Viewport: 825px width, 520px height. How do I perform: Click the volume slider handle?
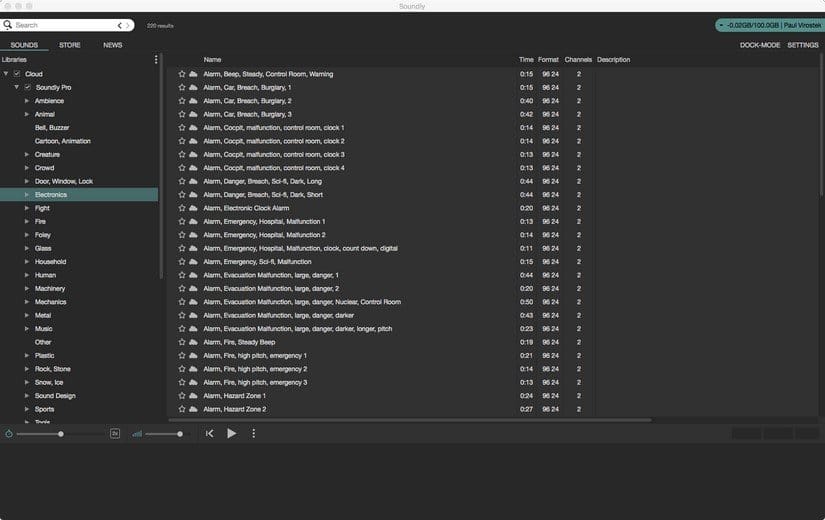click(x=180, y=434)
